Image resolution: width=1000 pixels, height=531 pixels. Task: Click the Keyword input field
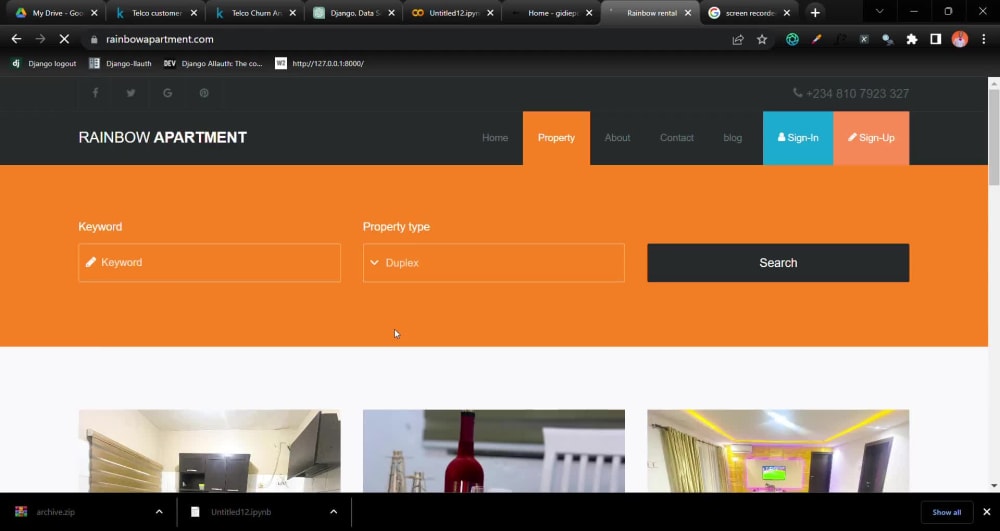(x=209, y=263)
